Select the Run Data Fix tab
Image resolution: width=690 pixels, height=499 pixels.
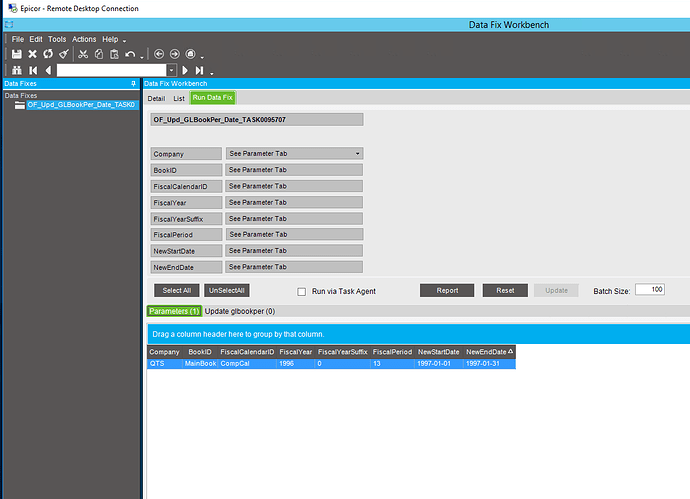coord(213,98)
